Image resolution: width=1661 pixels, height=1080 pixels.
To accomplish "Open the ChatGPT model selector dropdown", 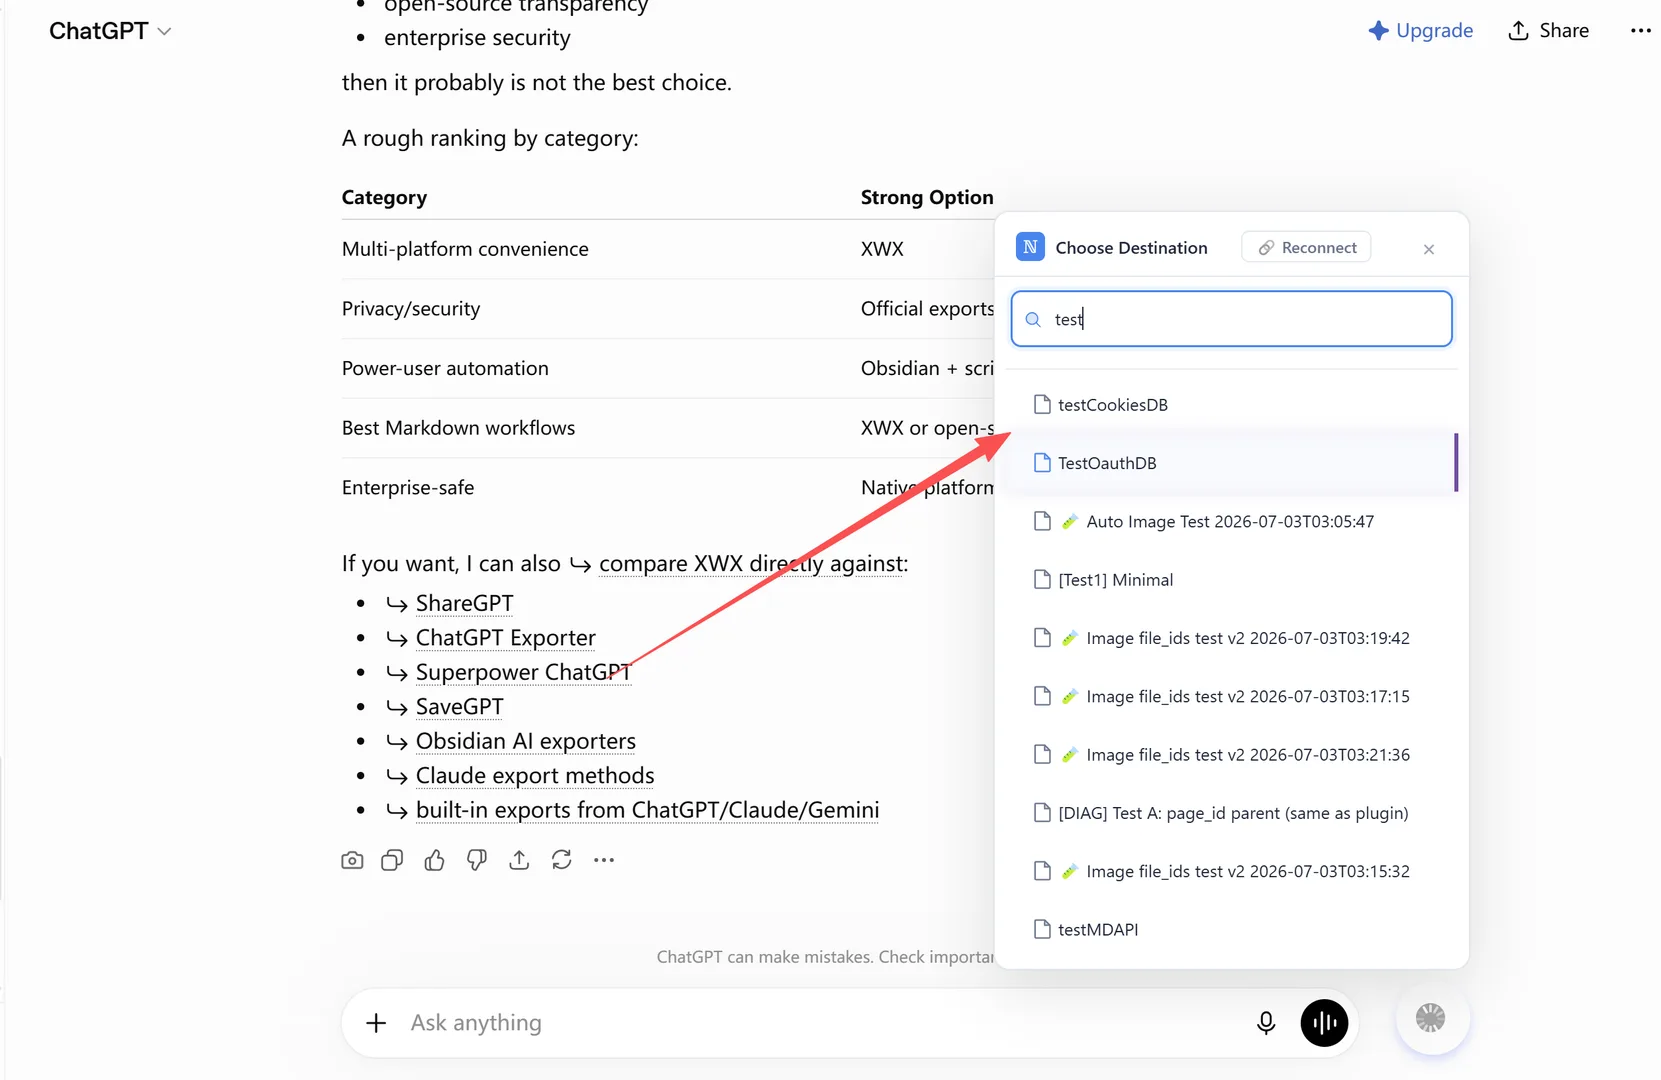I will 110,31.
